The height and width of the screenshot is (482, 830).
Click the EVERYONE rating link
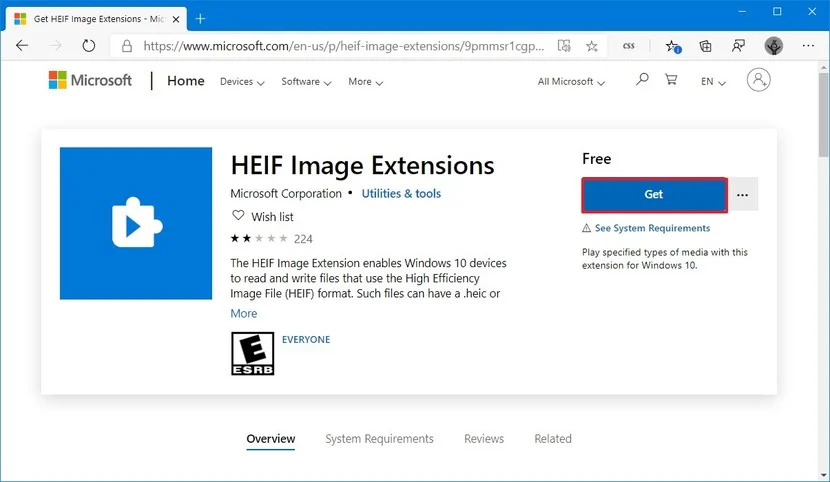pos(306,340)
